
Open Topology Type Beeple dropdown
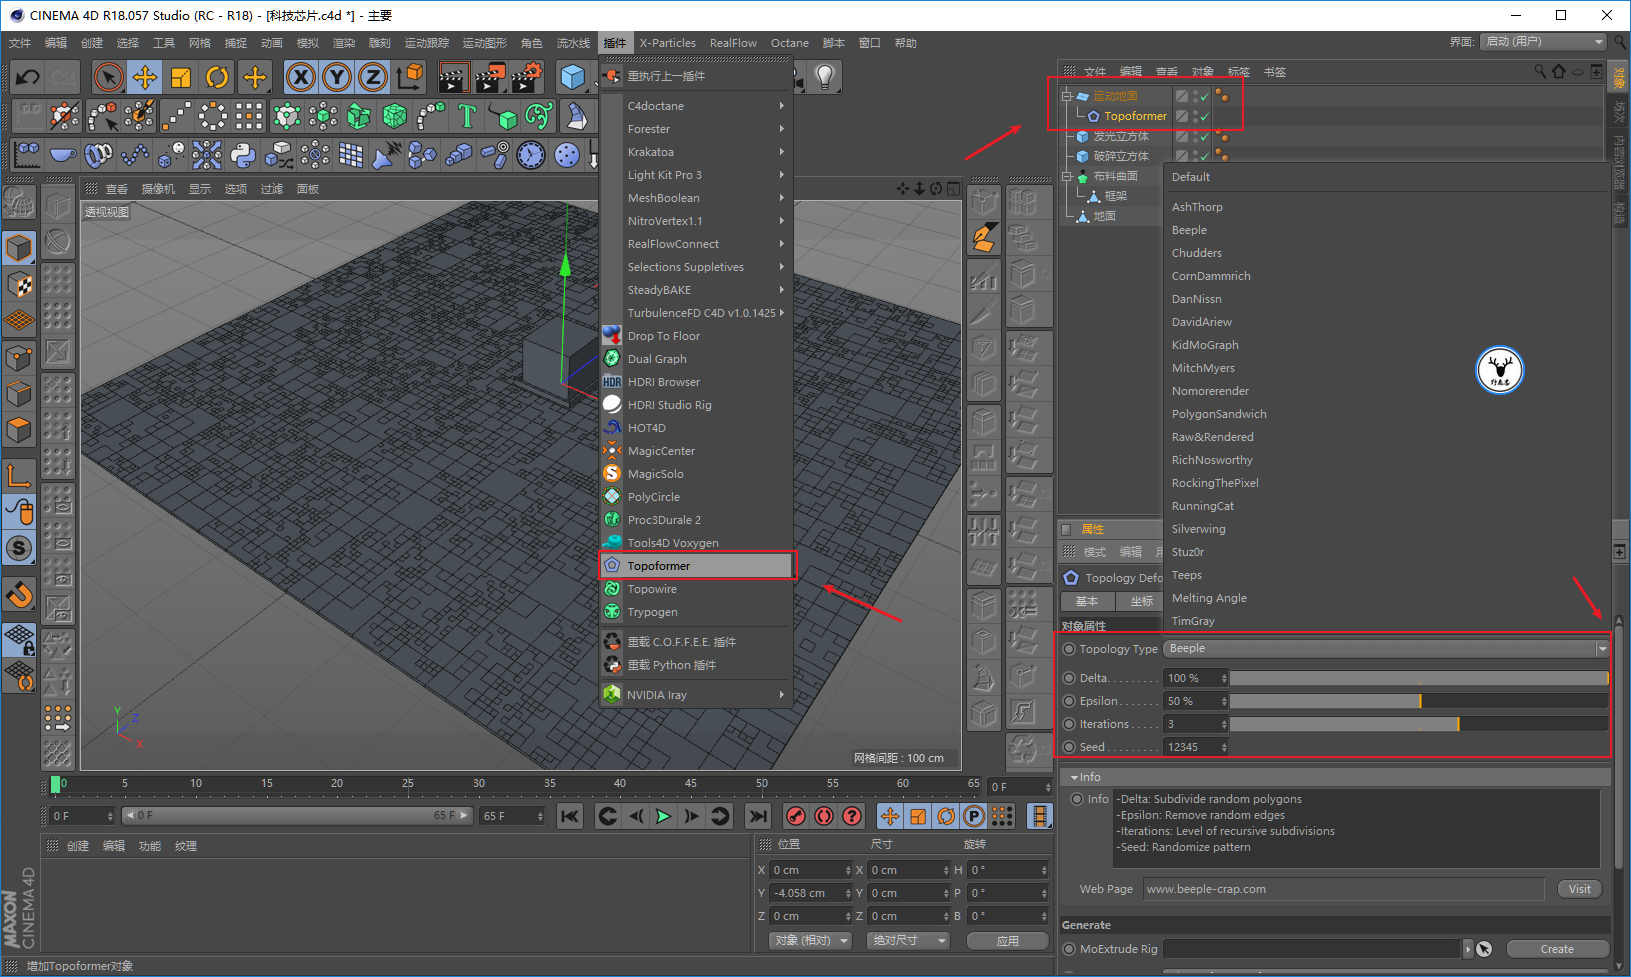[1386, 649]
